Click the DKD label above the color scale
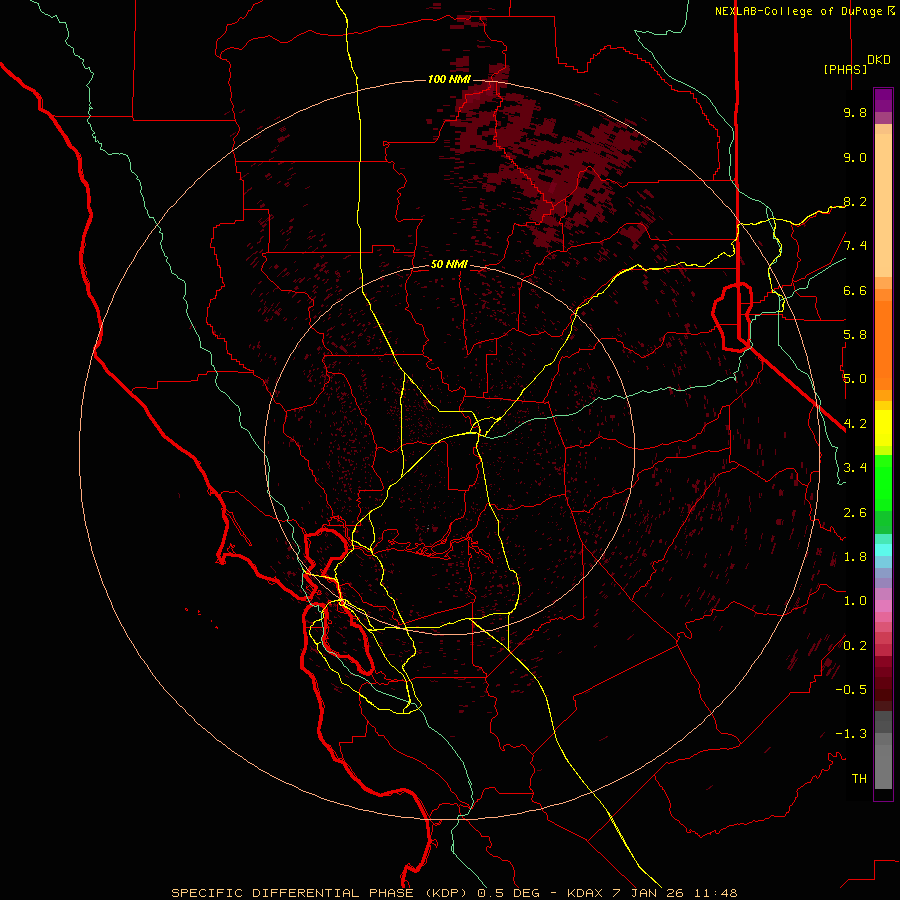 pyautogui.click(x=879, y=60)
